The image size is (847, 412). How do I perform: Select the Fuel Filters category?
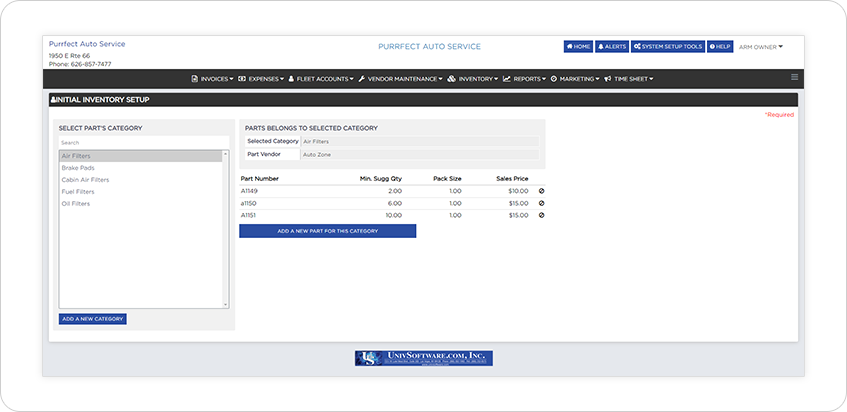pyautogui.click(x=140, y=192)
